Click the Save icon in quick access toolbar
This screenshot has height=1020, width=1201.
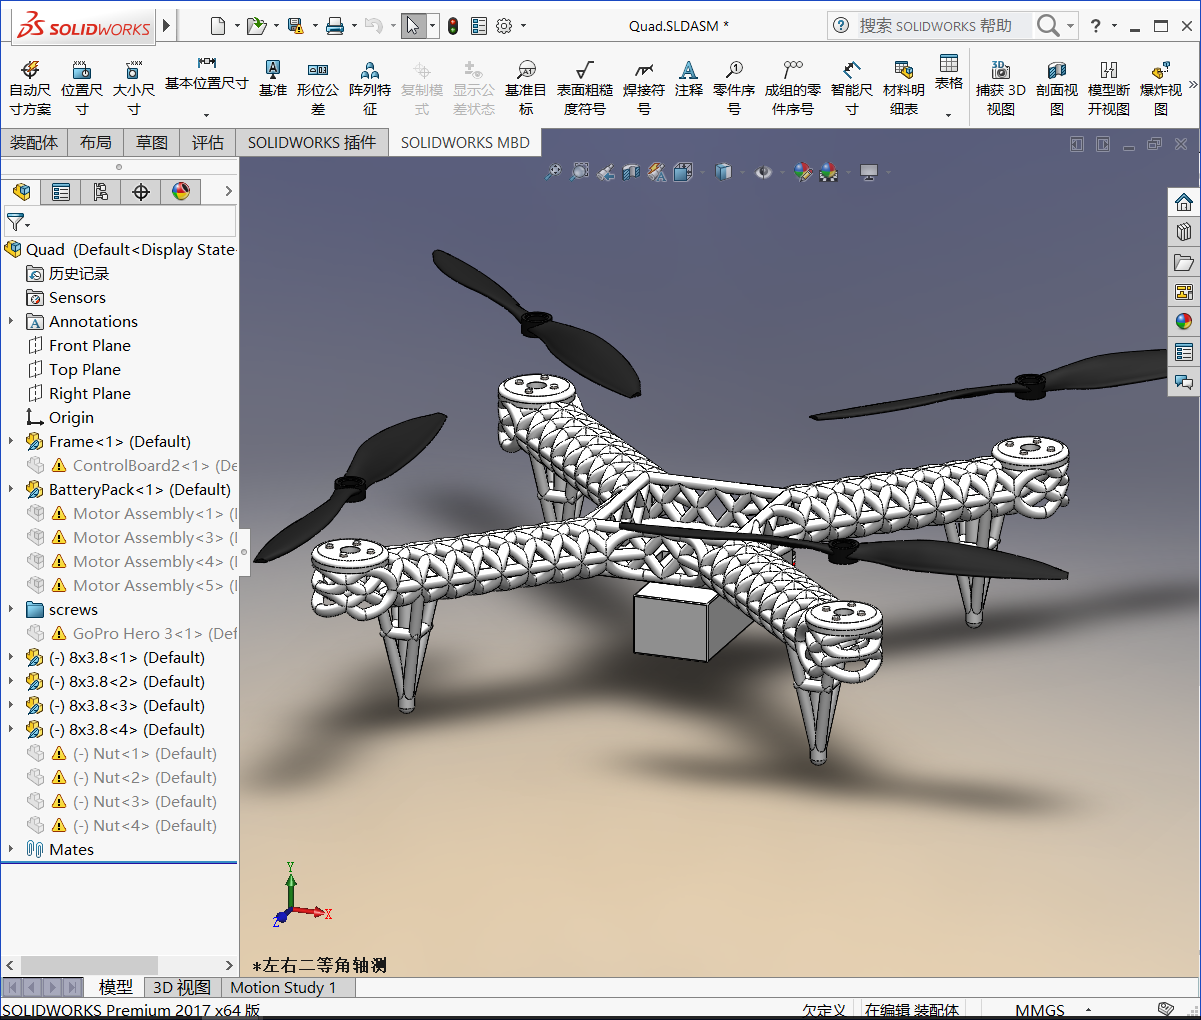pyautogui.click(x=295, y=26)
